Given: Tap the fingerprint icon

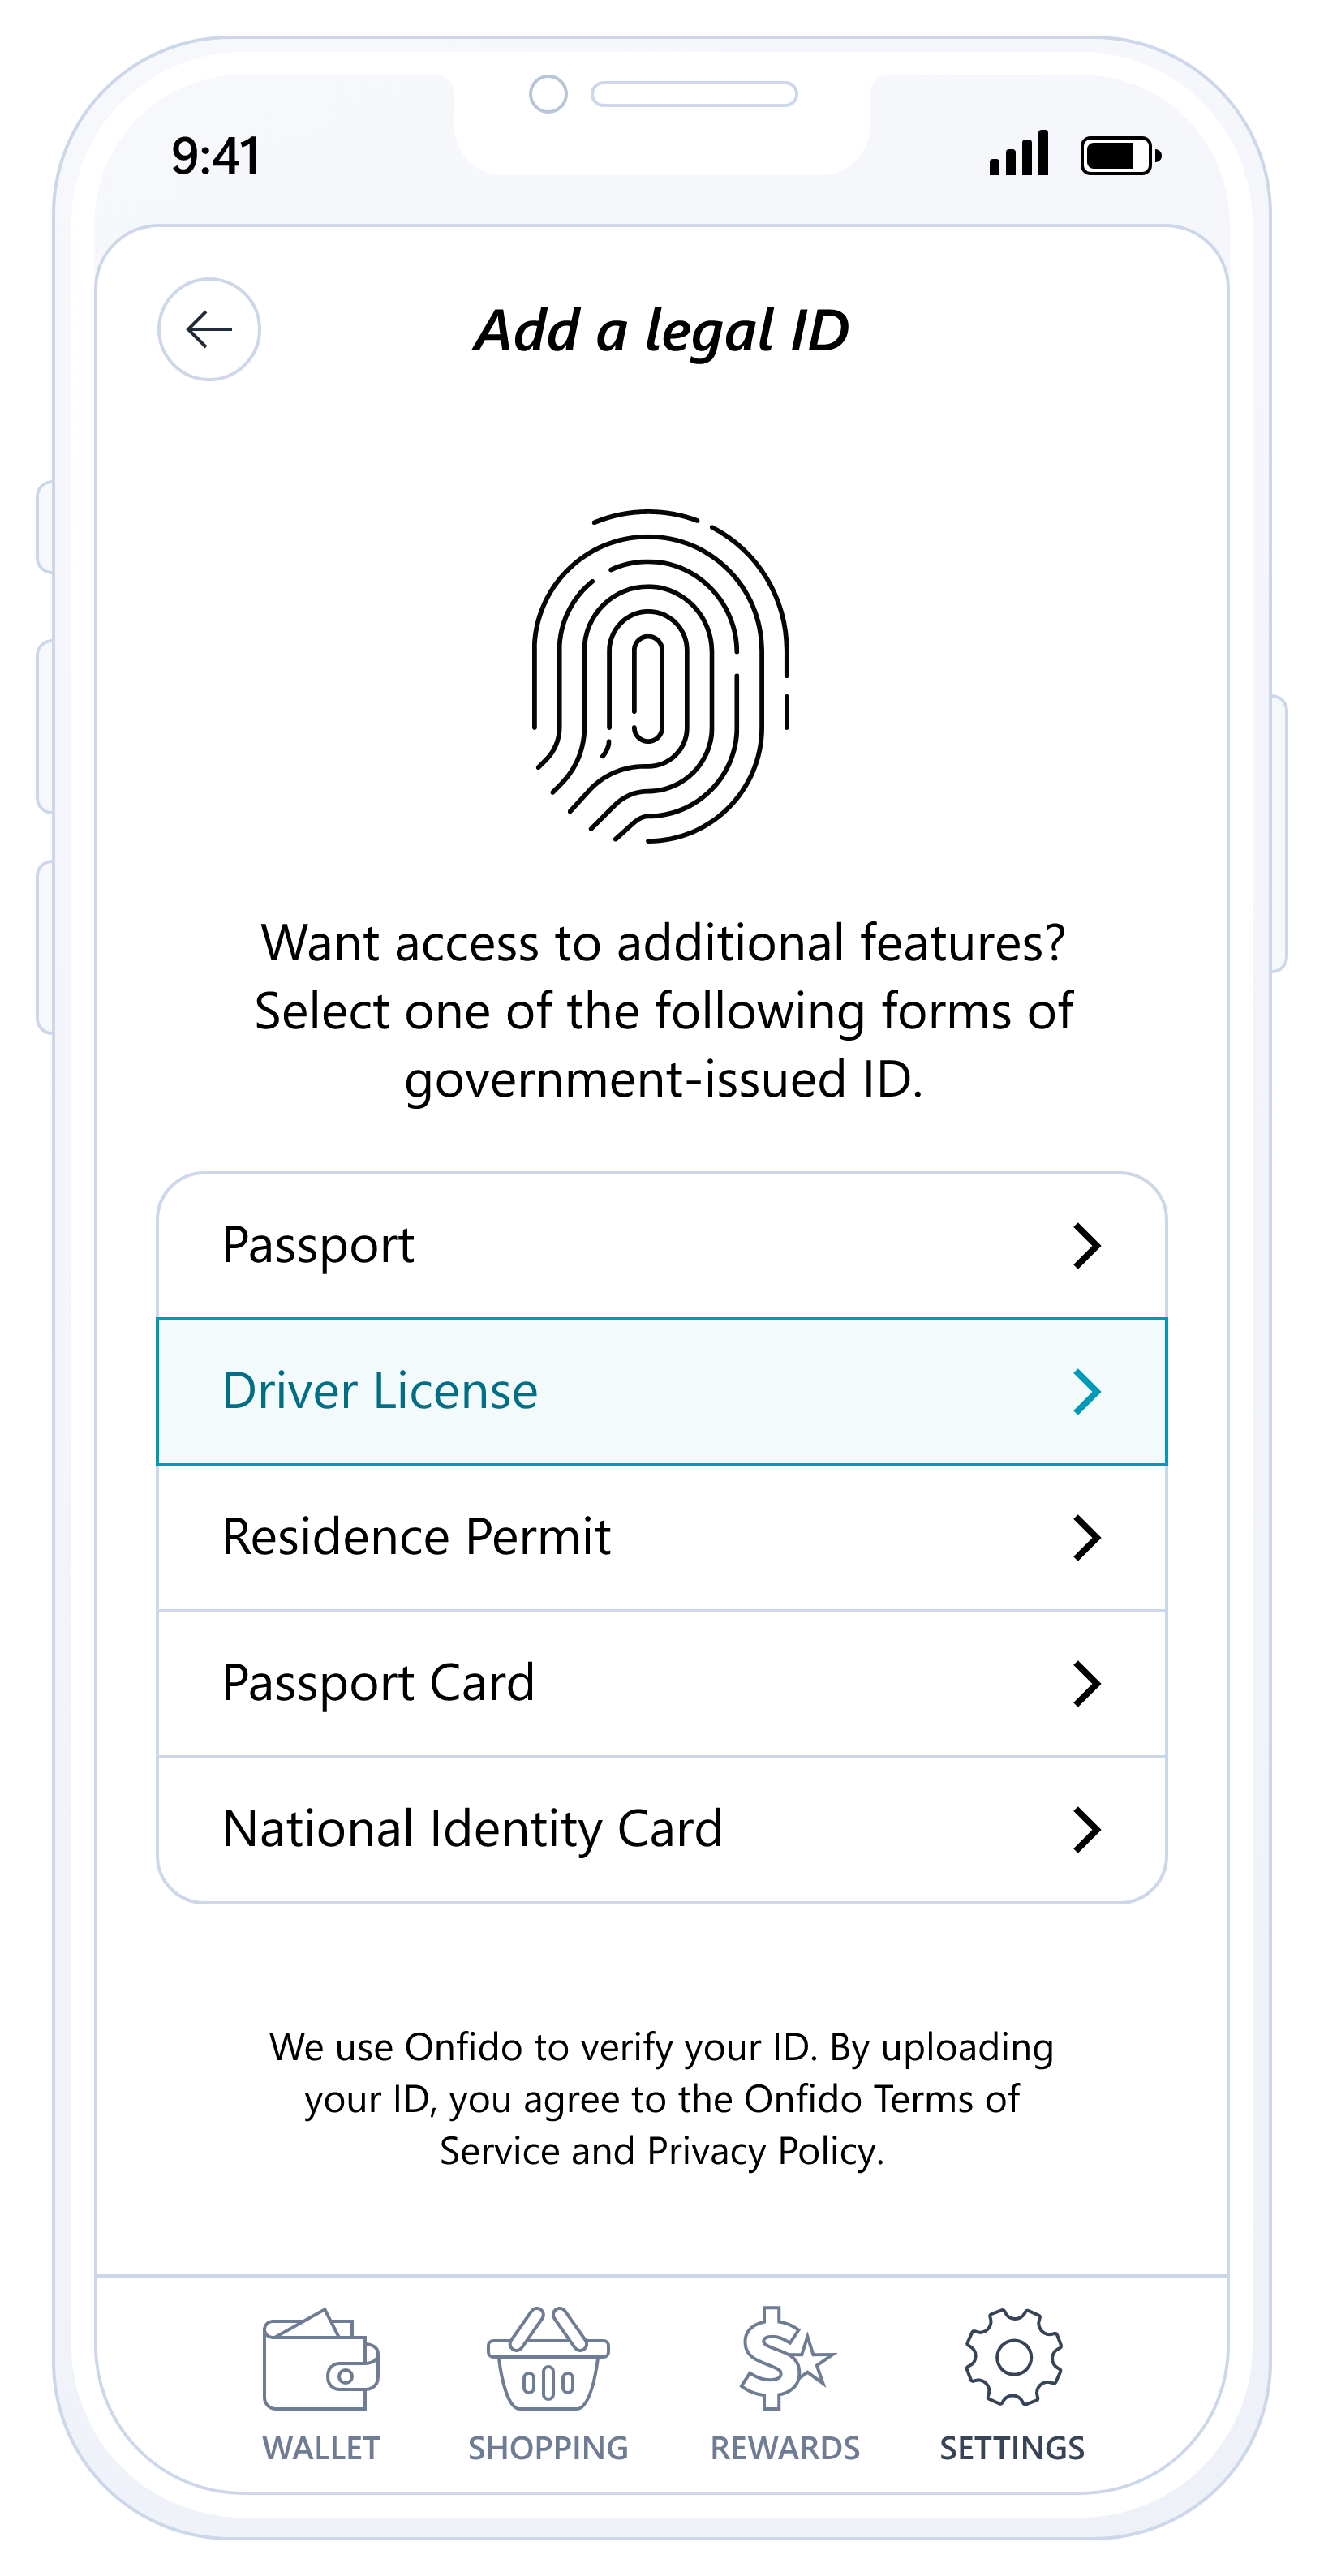Looking at the screenshot, I should pyautogui.click(x=660, y=677).
